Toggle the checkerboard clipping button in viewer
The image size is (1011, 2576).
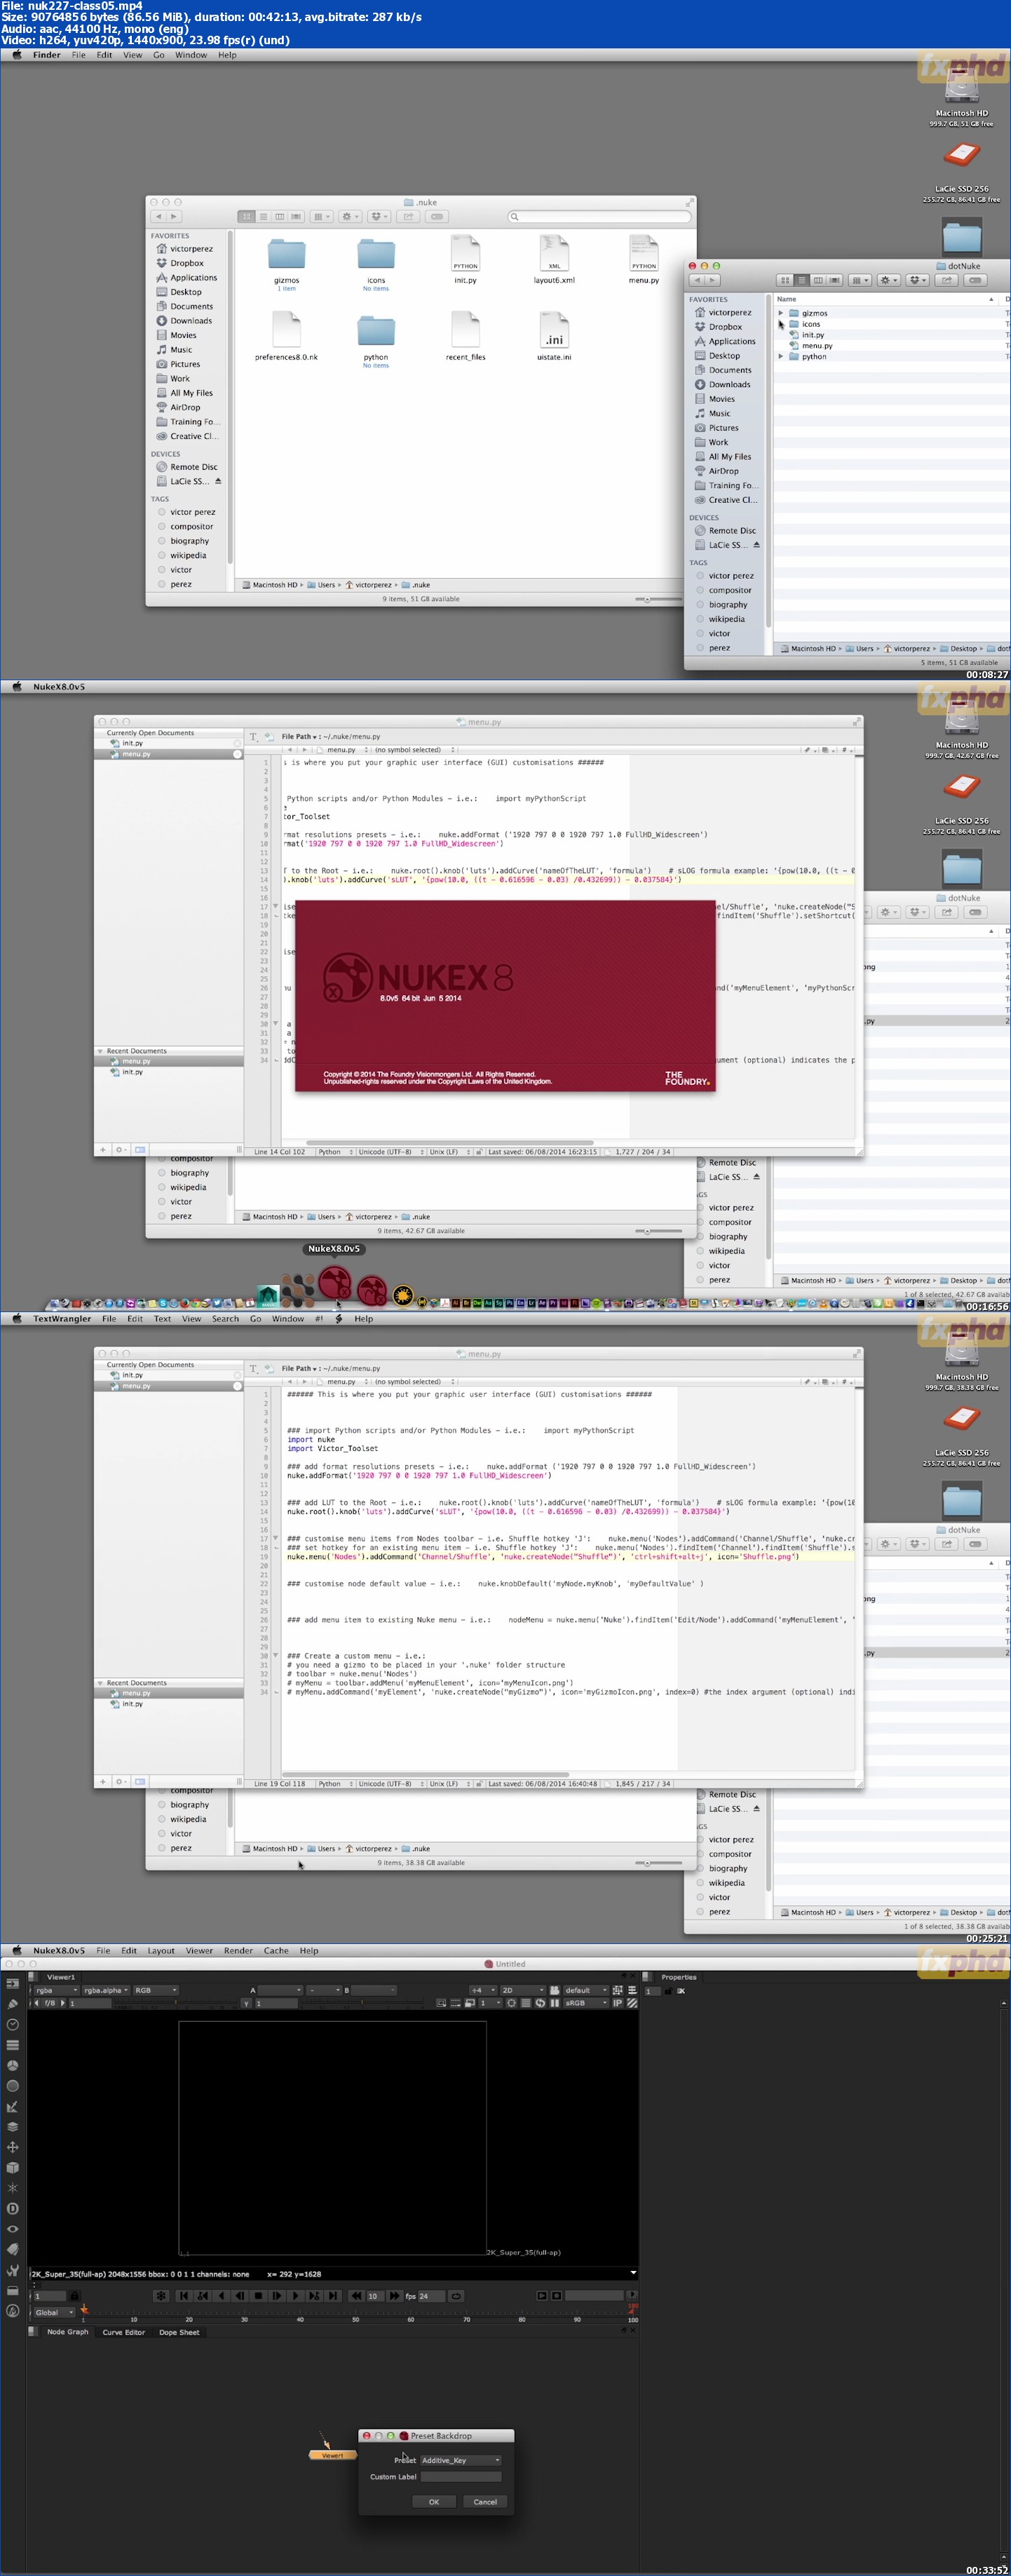click(632, 2002)
